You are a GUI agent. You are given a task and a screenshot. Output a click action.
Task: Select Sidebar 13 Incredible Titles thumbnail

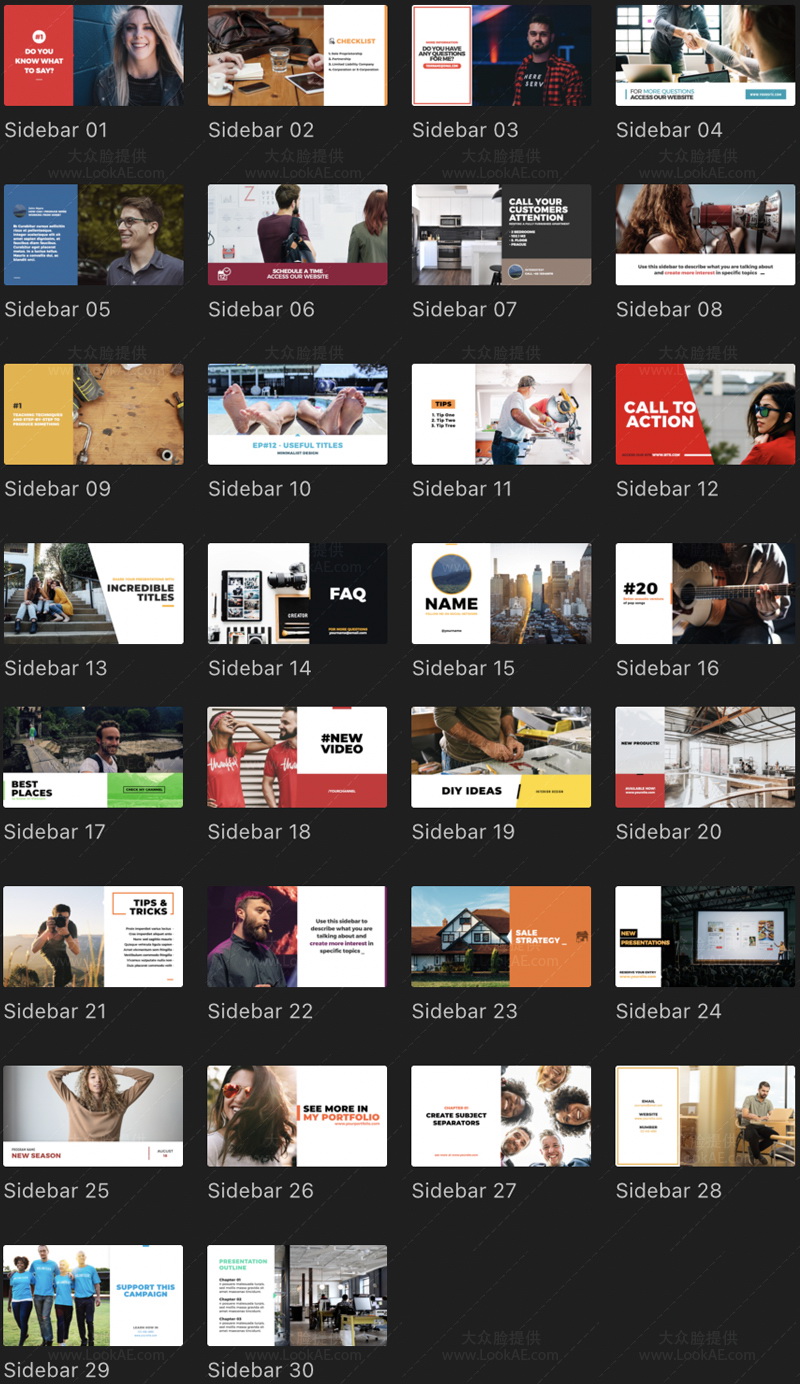(x=94, y=593)
